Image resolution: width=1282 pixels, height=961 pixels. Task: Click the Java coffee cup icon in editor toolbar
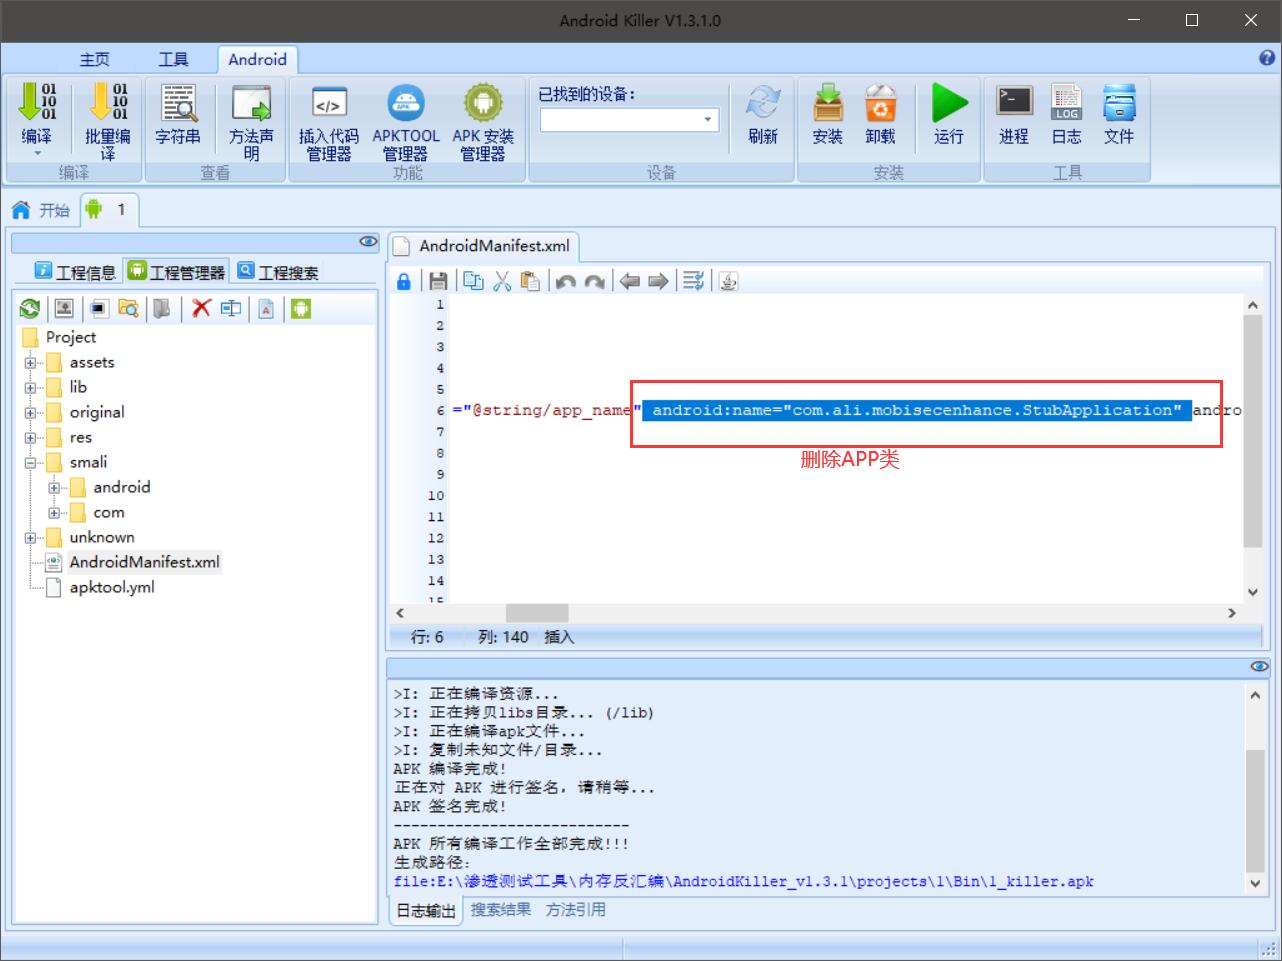point(729,281)
